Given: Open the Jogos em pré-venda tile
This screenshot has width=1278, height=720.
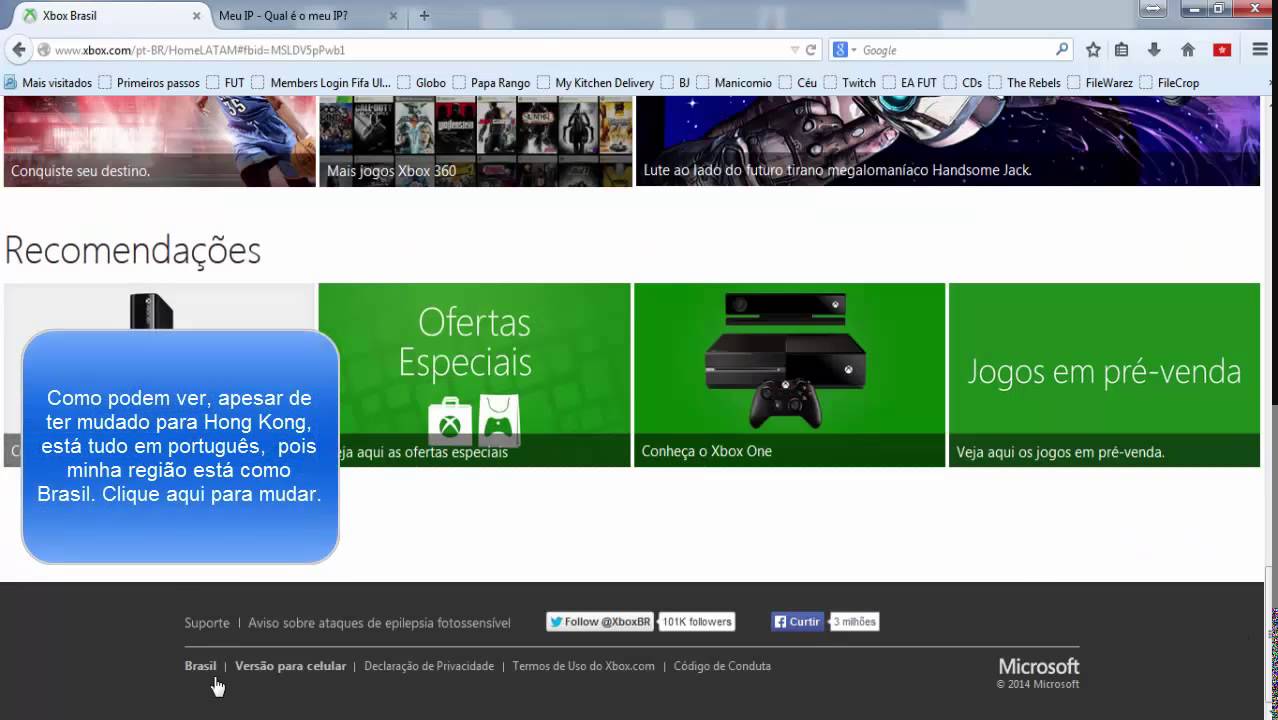Looking at the screenshot, I should pos(1104,375).
